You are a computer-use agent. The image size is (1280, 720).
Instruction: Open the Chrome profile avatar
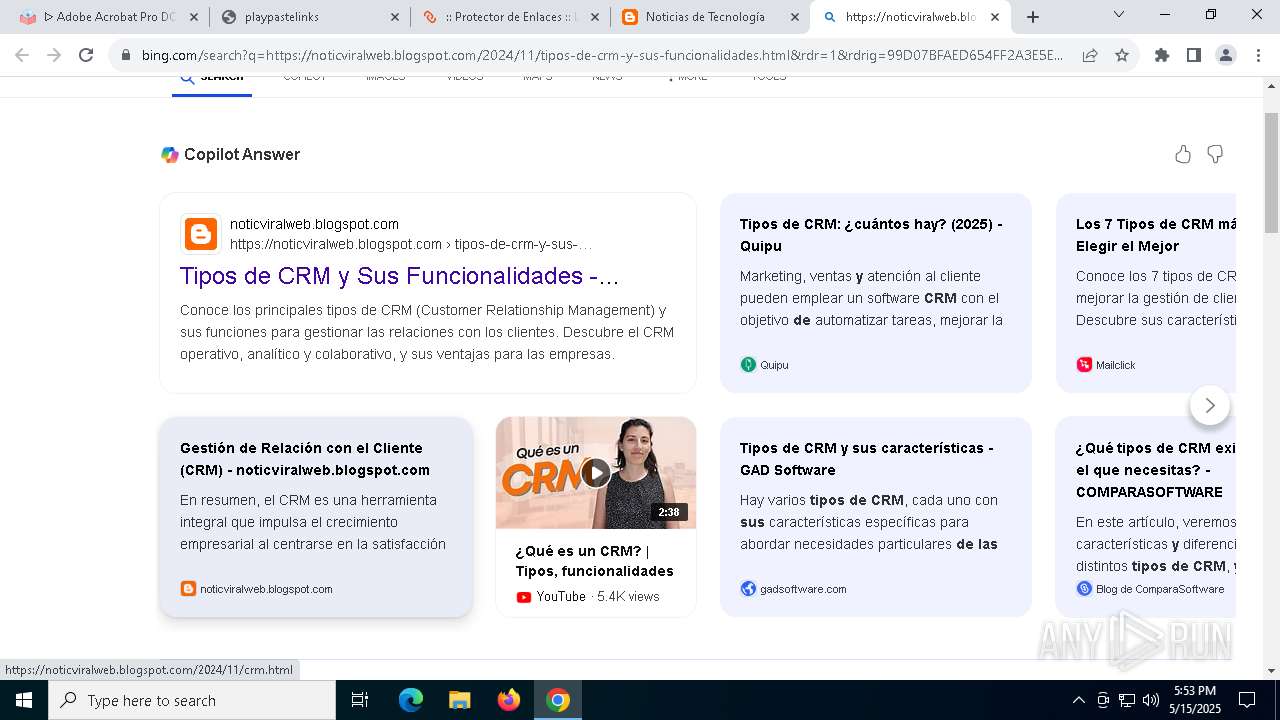(1226, 56)
